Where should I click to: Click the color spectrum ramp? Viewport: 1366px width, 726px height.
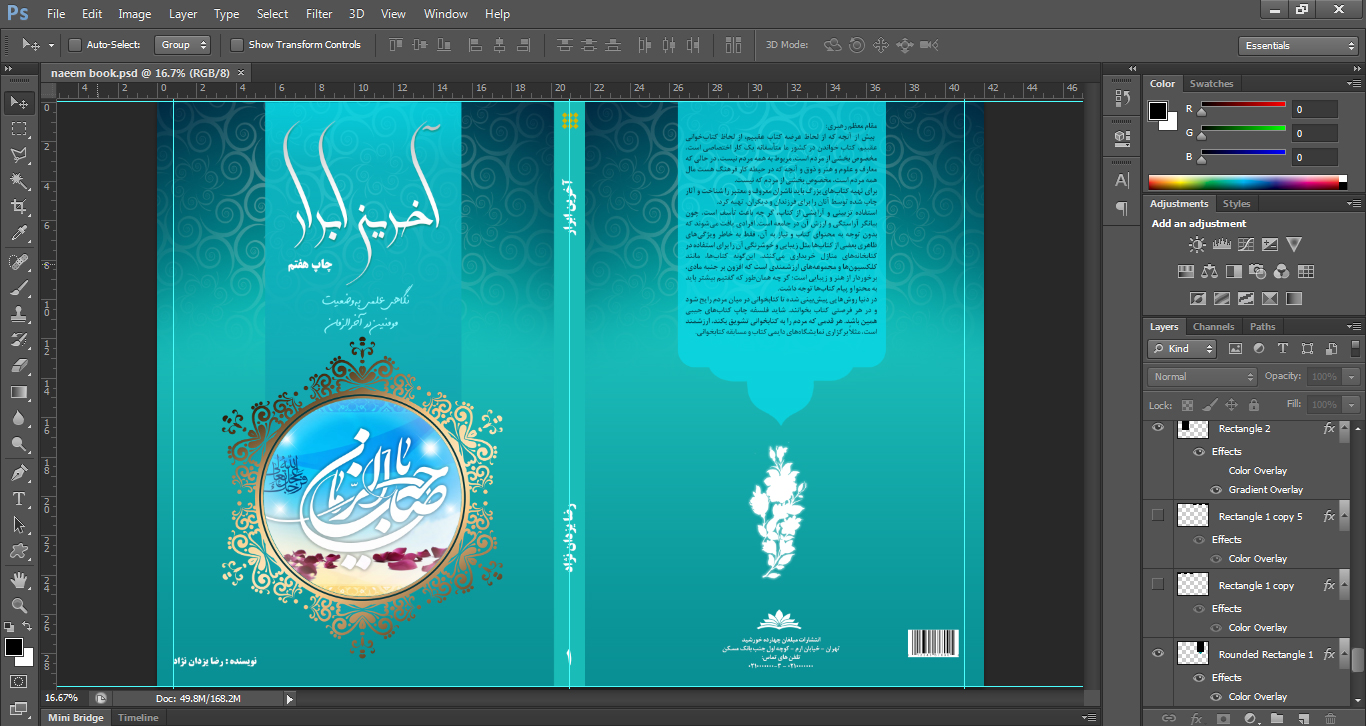click(x=1246, y=182)
